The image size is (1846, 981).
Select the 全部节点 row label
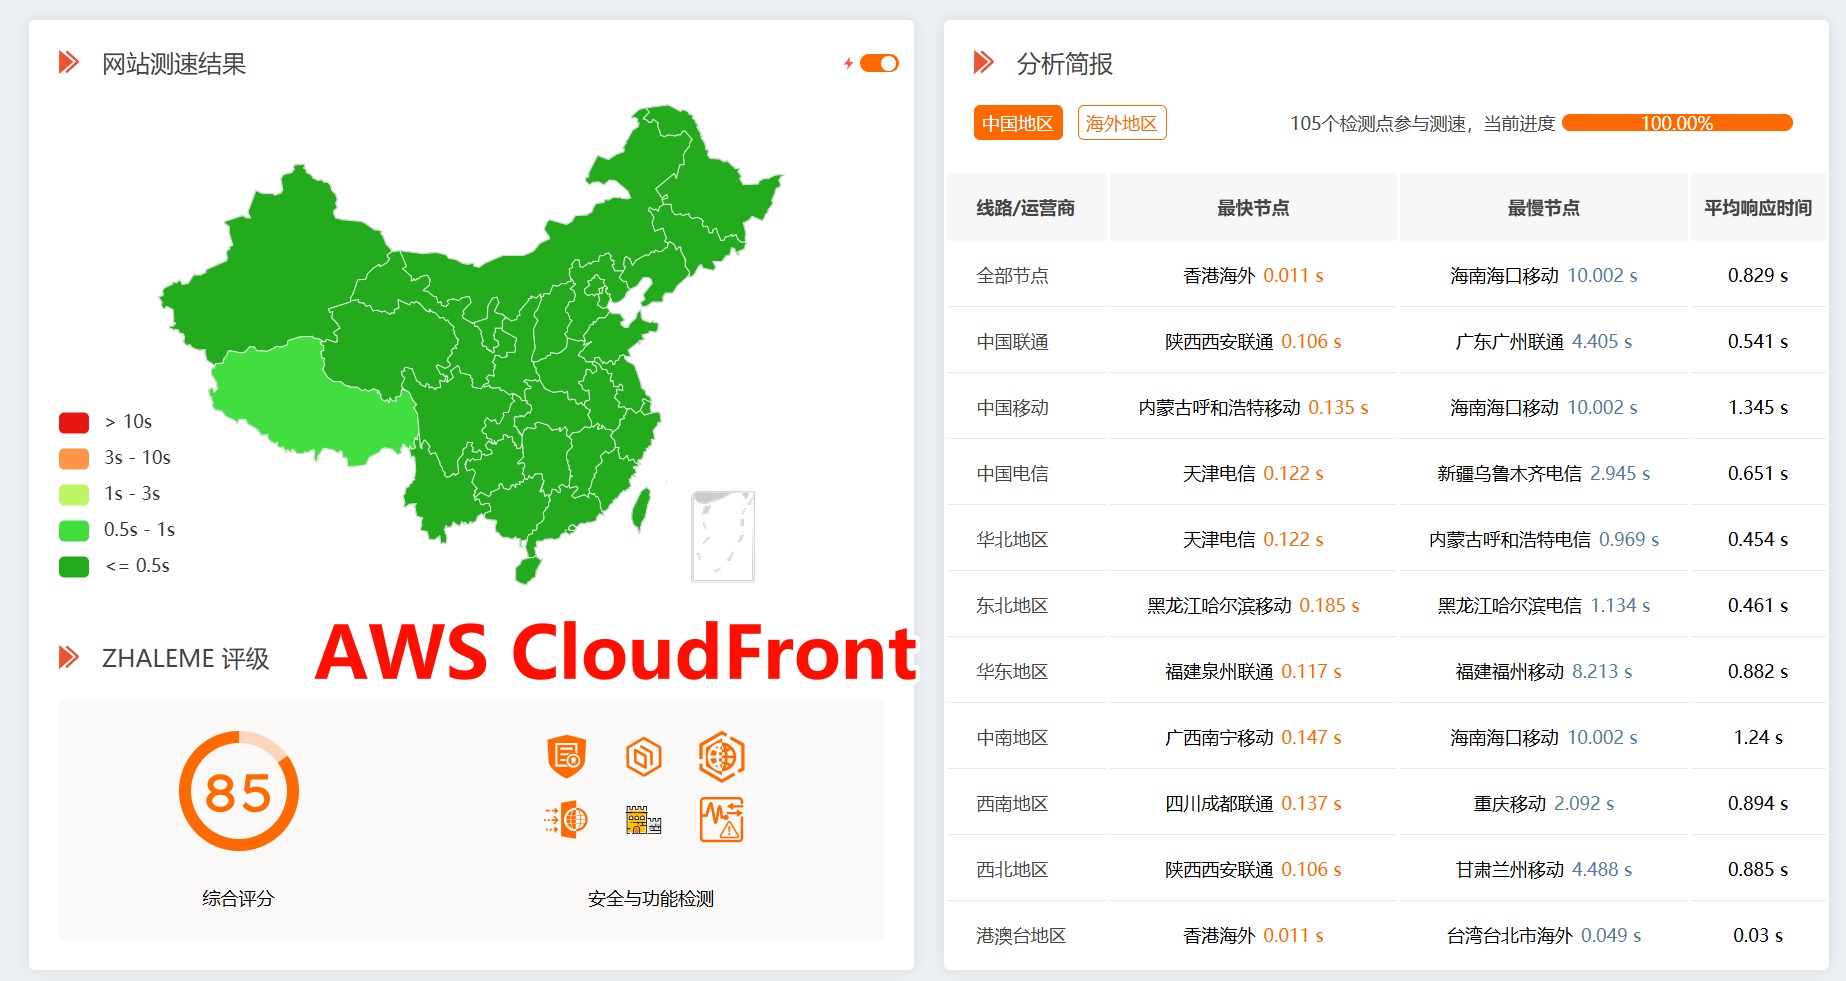(x=1013, y=275)
